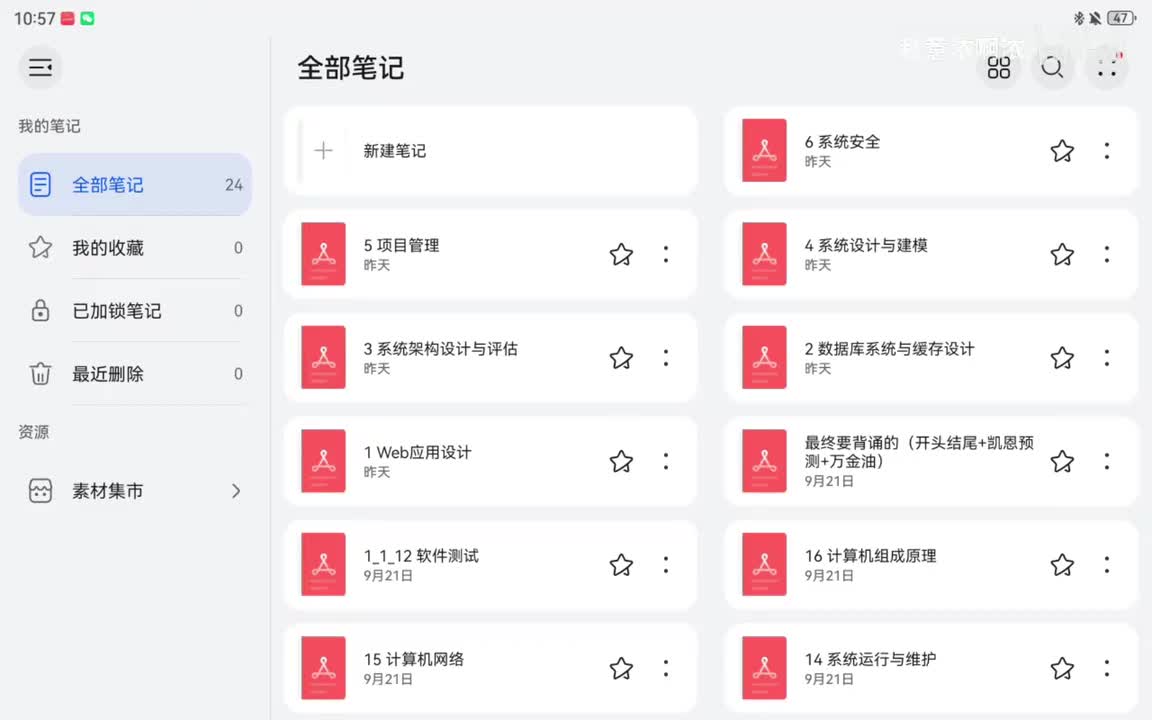Tap PDF icon of 2 数据库系统与缓存设计
1152x720 pixels.
point(764,358)
